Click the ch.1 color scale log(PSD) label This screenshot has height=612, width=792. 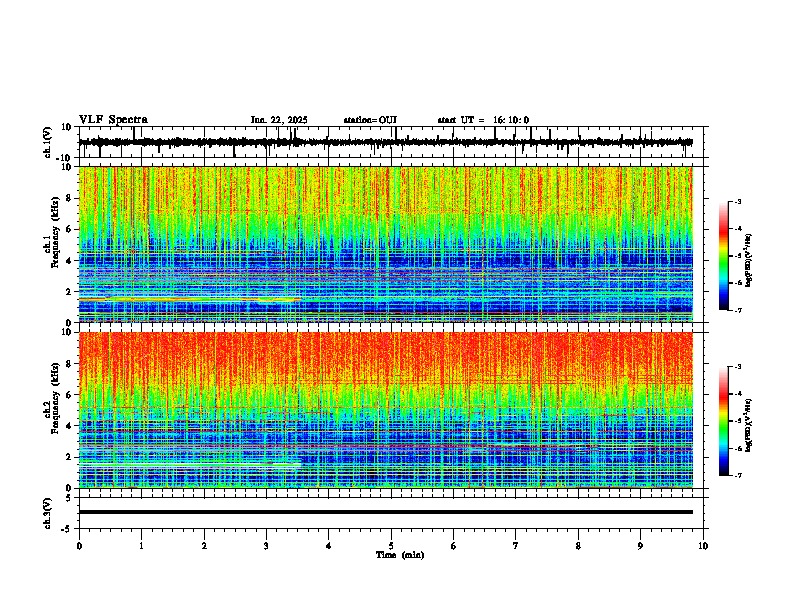(749, 260)
